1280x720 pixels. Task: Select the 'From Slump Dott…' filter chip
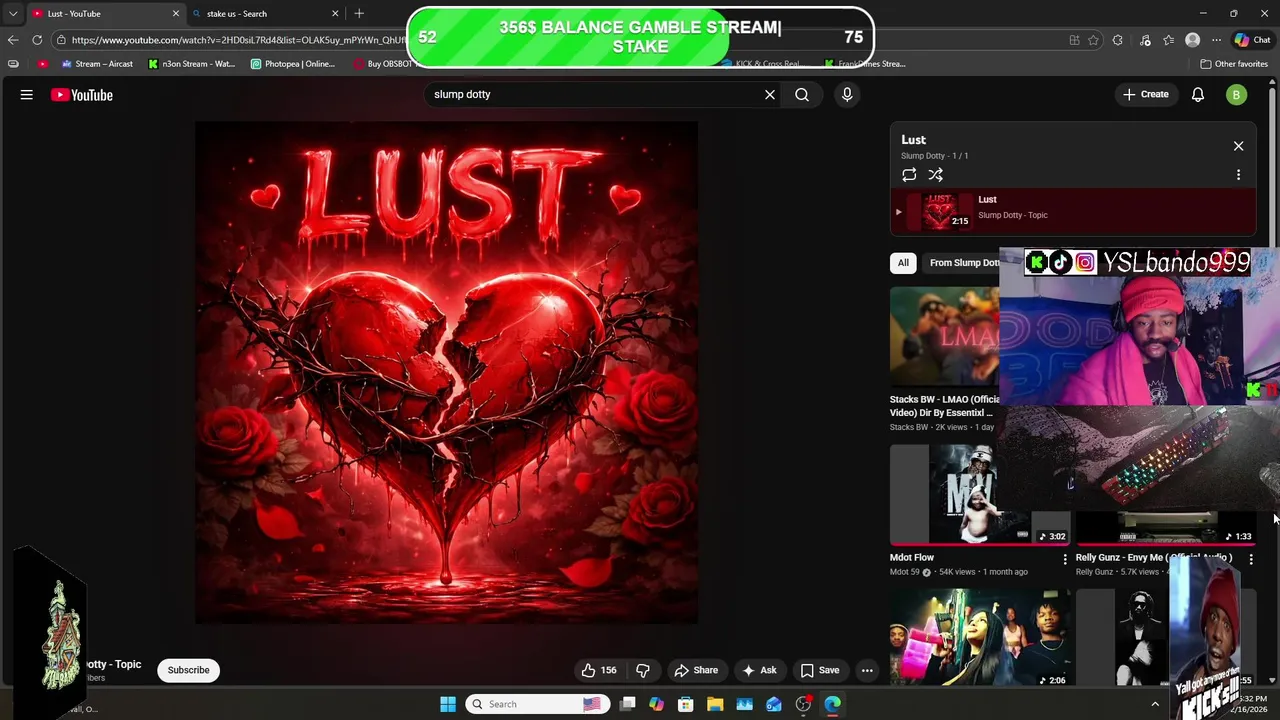click(963, 263)
